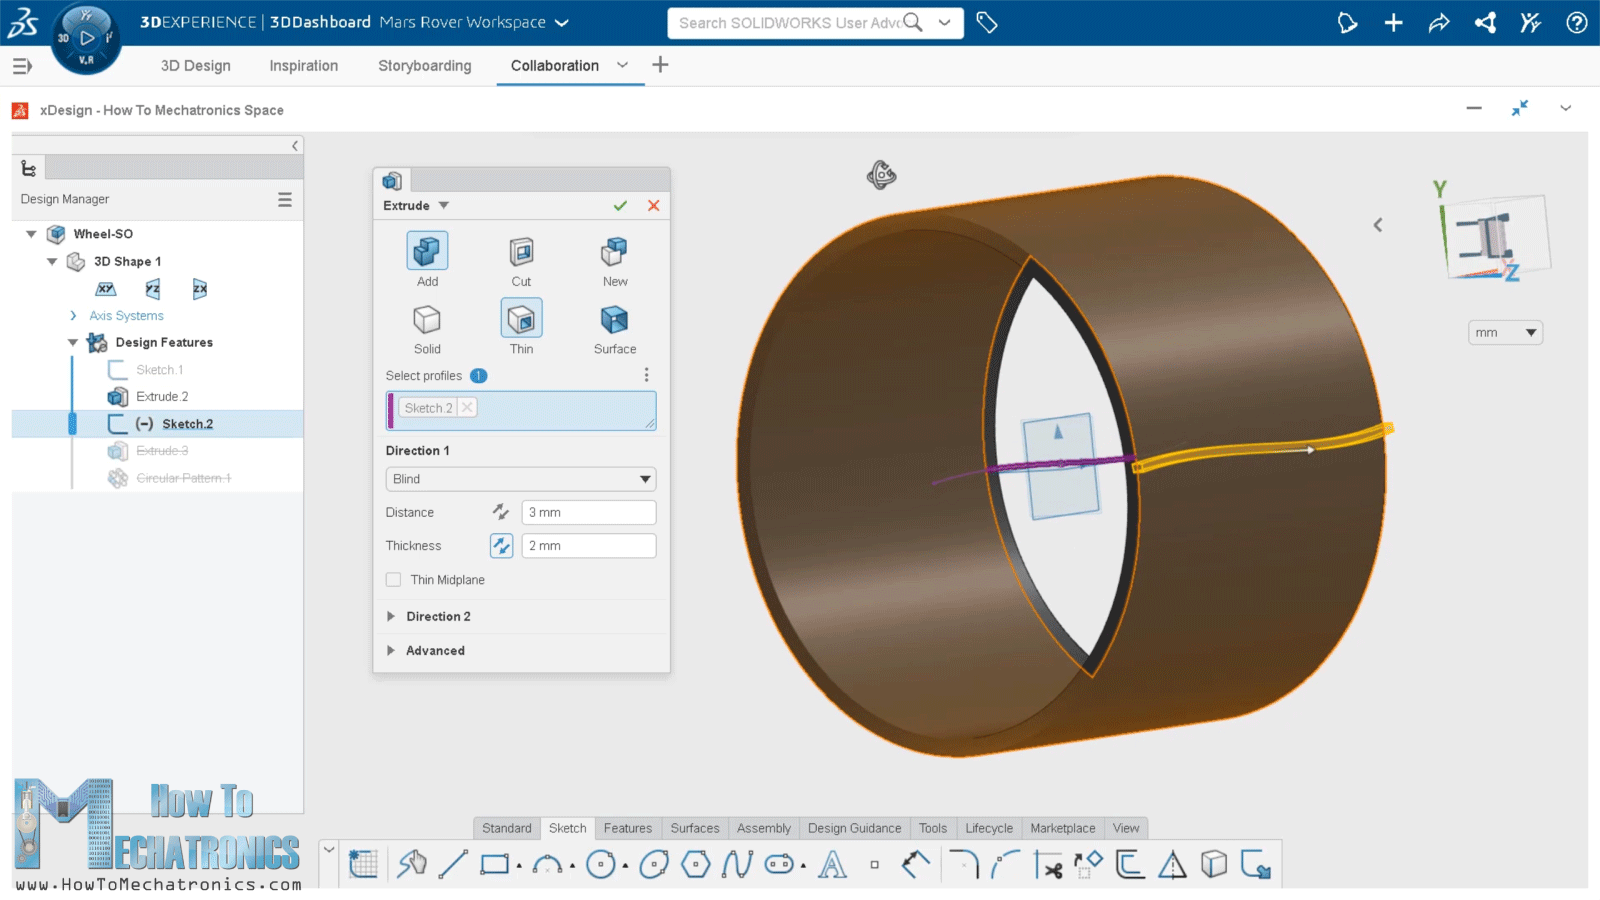This screenshot has height=900, width=1600.
Task: Click the Distance value input field
Action: click(588, 513)
